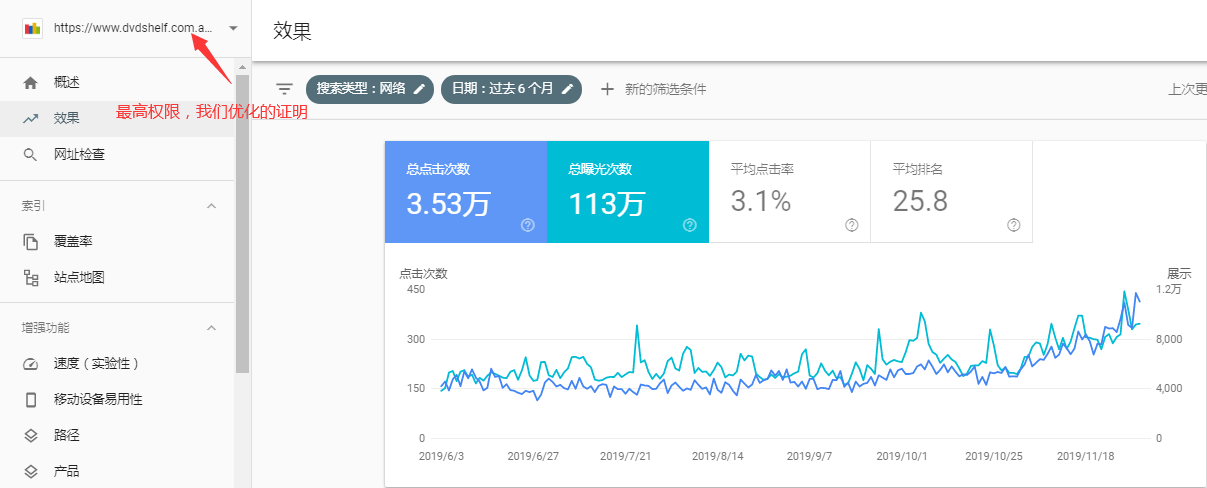The height and width of the screenshot is (488, 1207).
Task: Click the 2019/8/14 axis date label
Action: (x=718, y=456)
